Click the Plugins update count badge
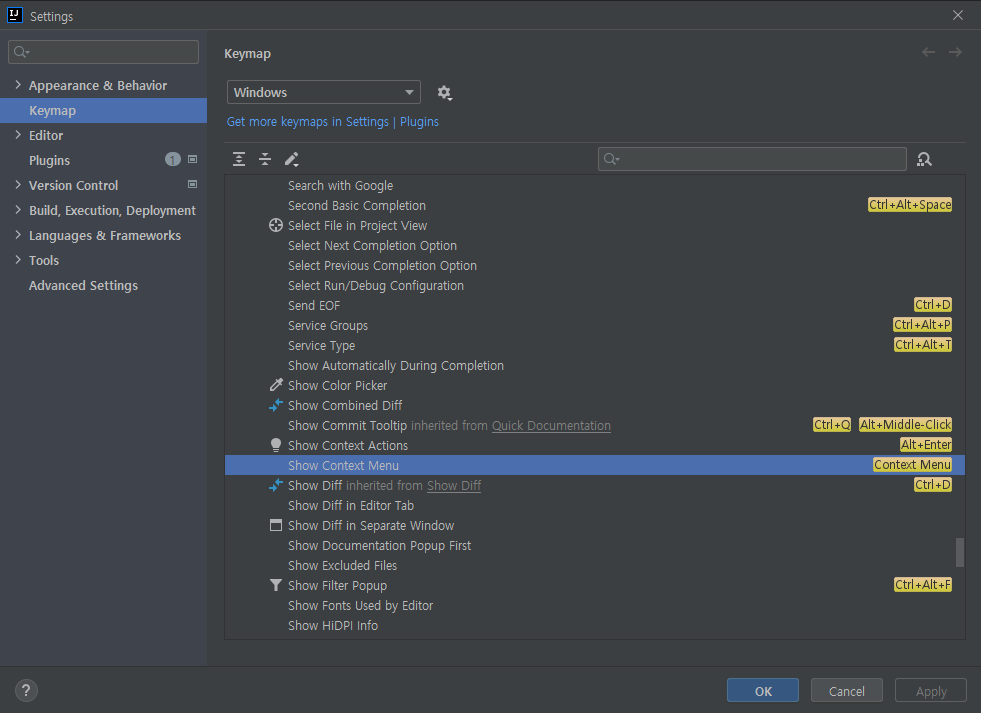The image size is (981, 713). click(x=173, y=159)
